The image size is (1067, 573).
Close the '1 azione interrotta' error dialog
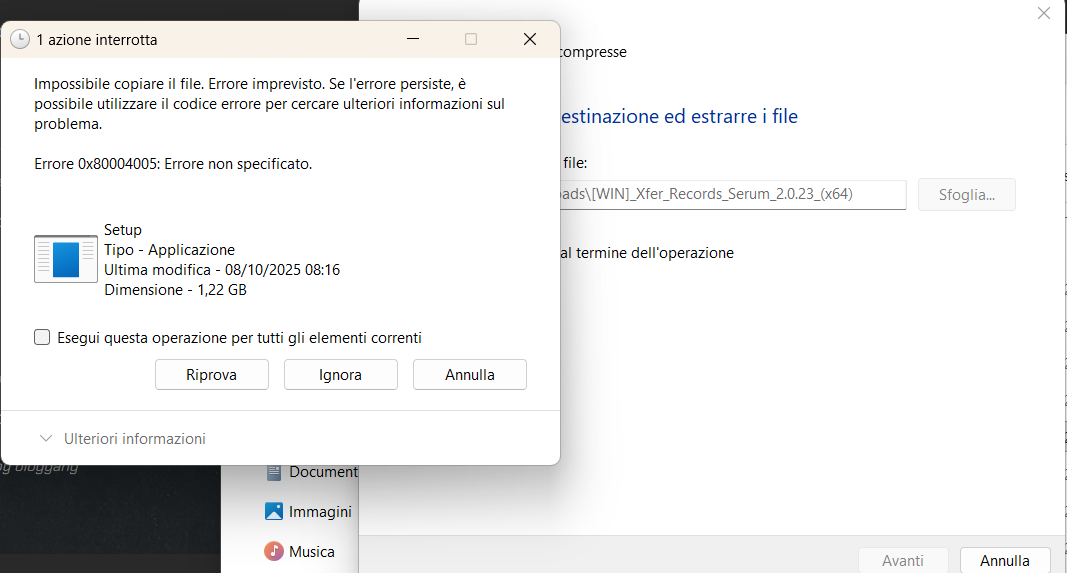point(530,39)
